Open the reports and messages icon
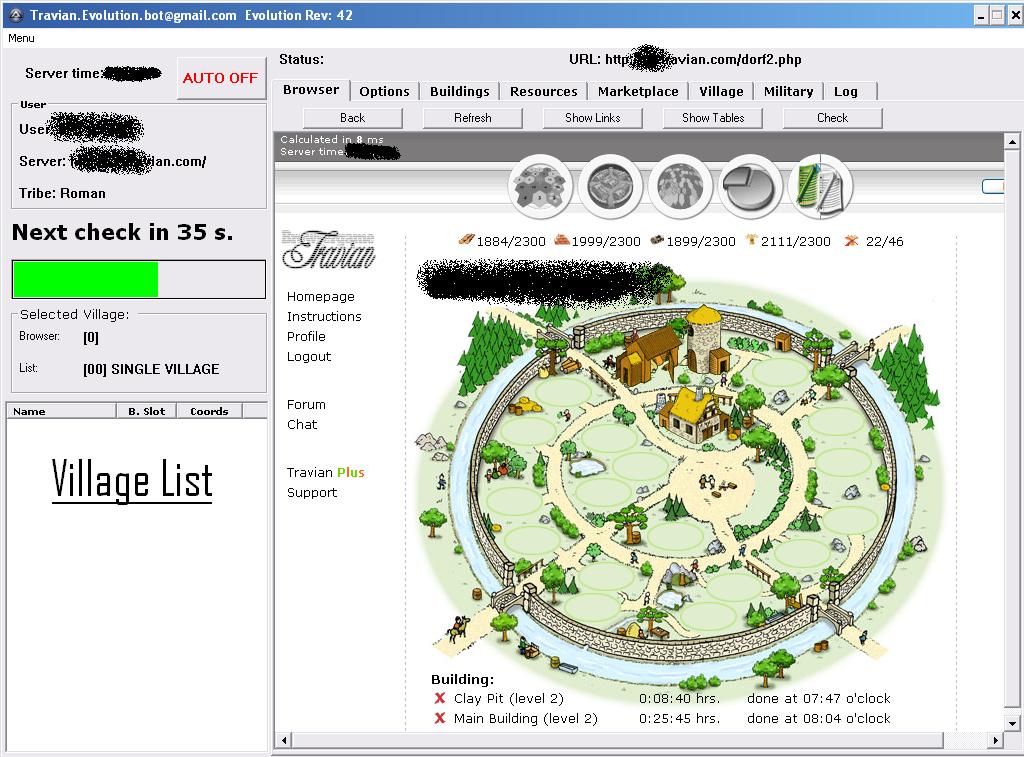This screenshot has height=757, width=1026. [819, 186]
